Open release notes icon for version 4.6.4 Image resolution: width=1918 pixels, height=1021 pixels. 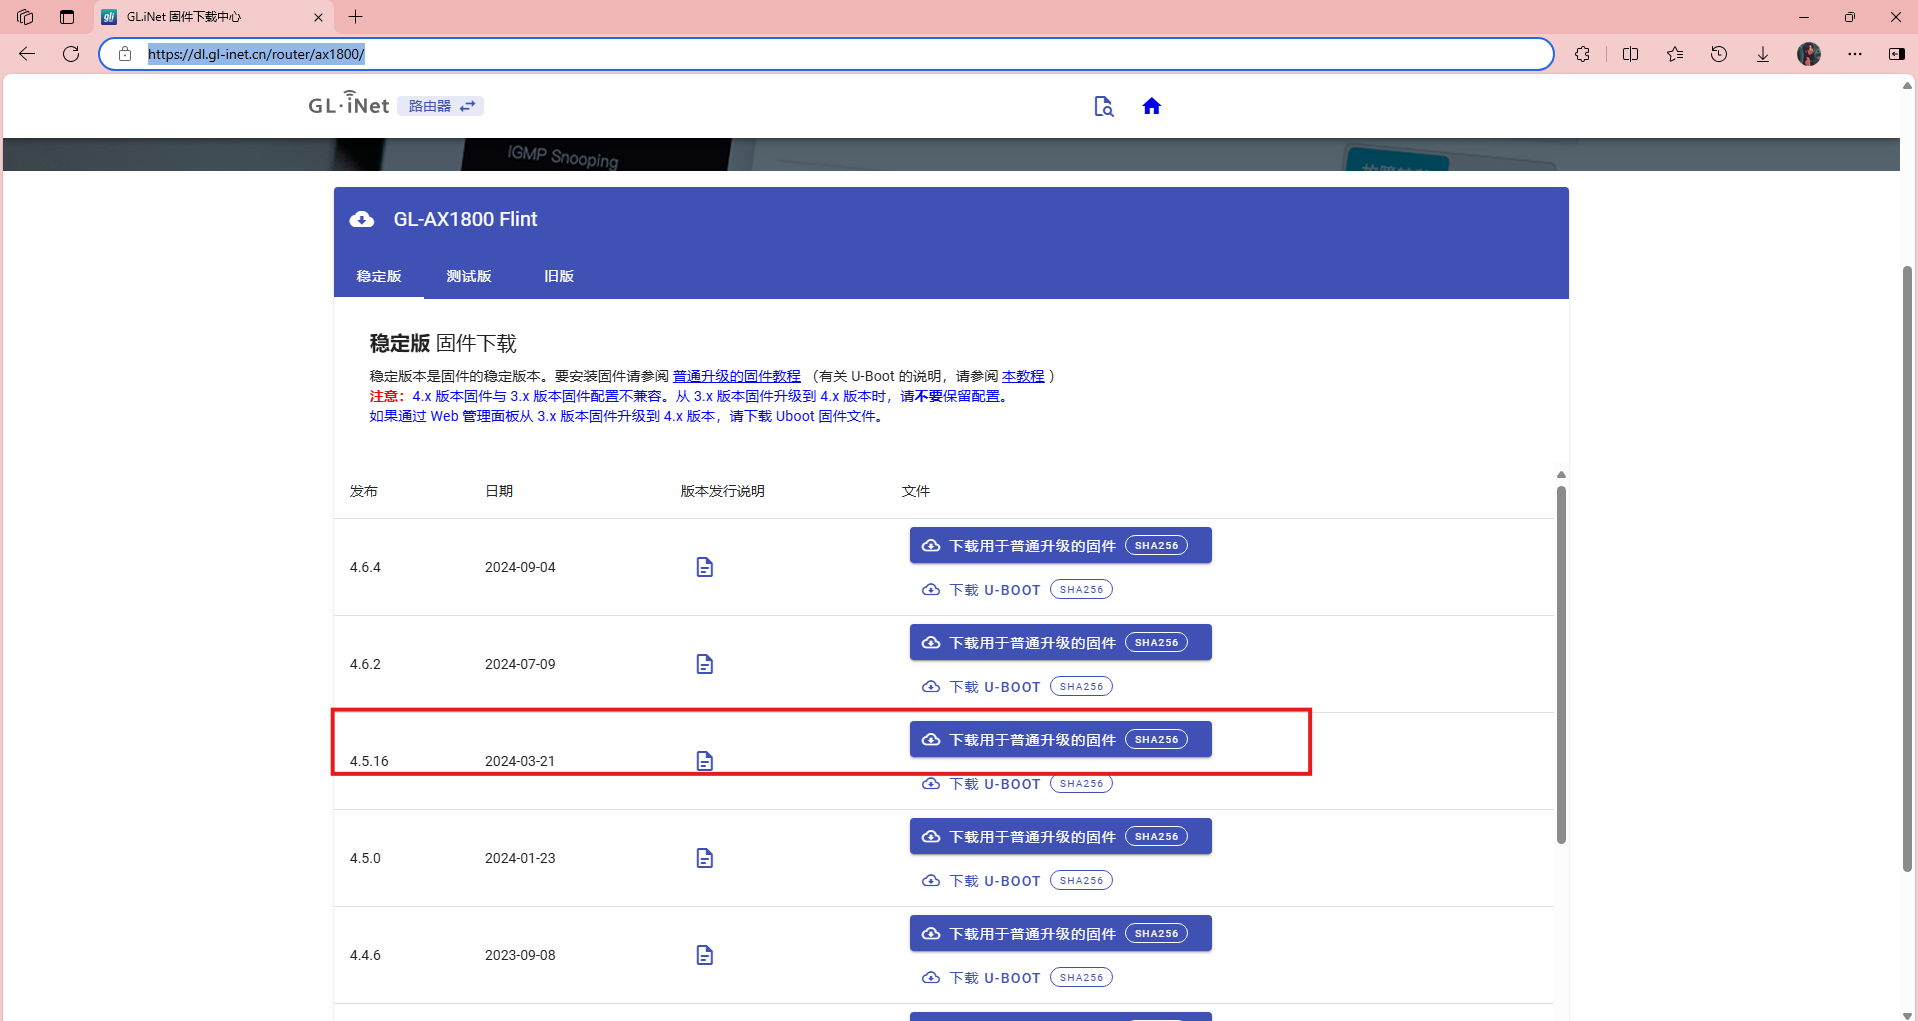(x=704, y=567)
